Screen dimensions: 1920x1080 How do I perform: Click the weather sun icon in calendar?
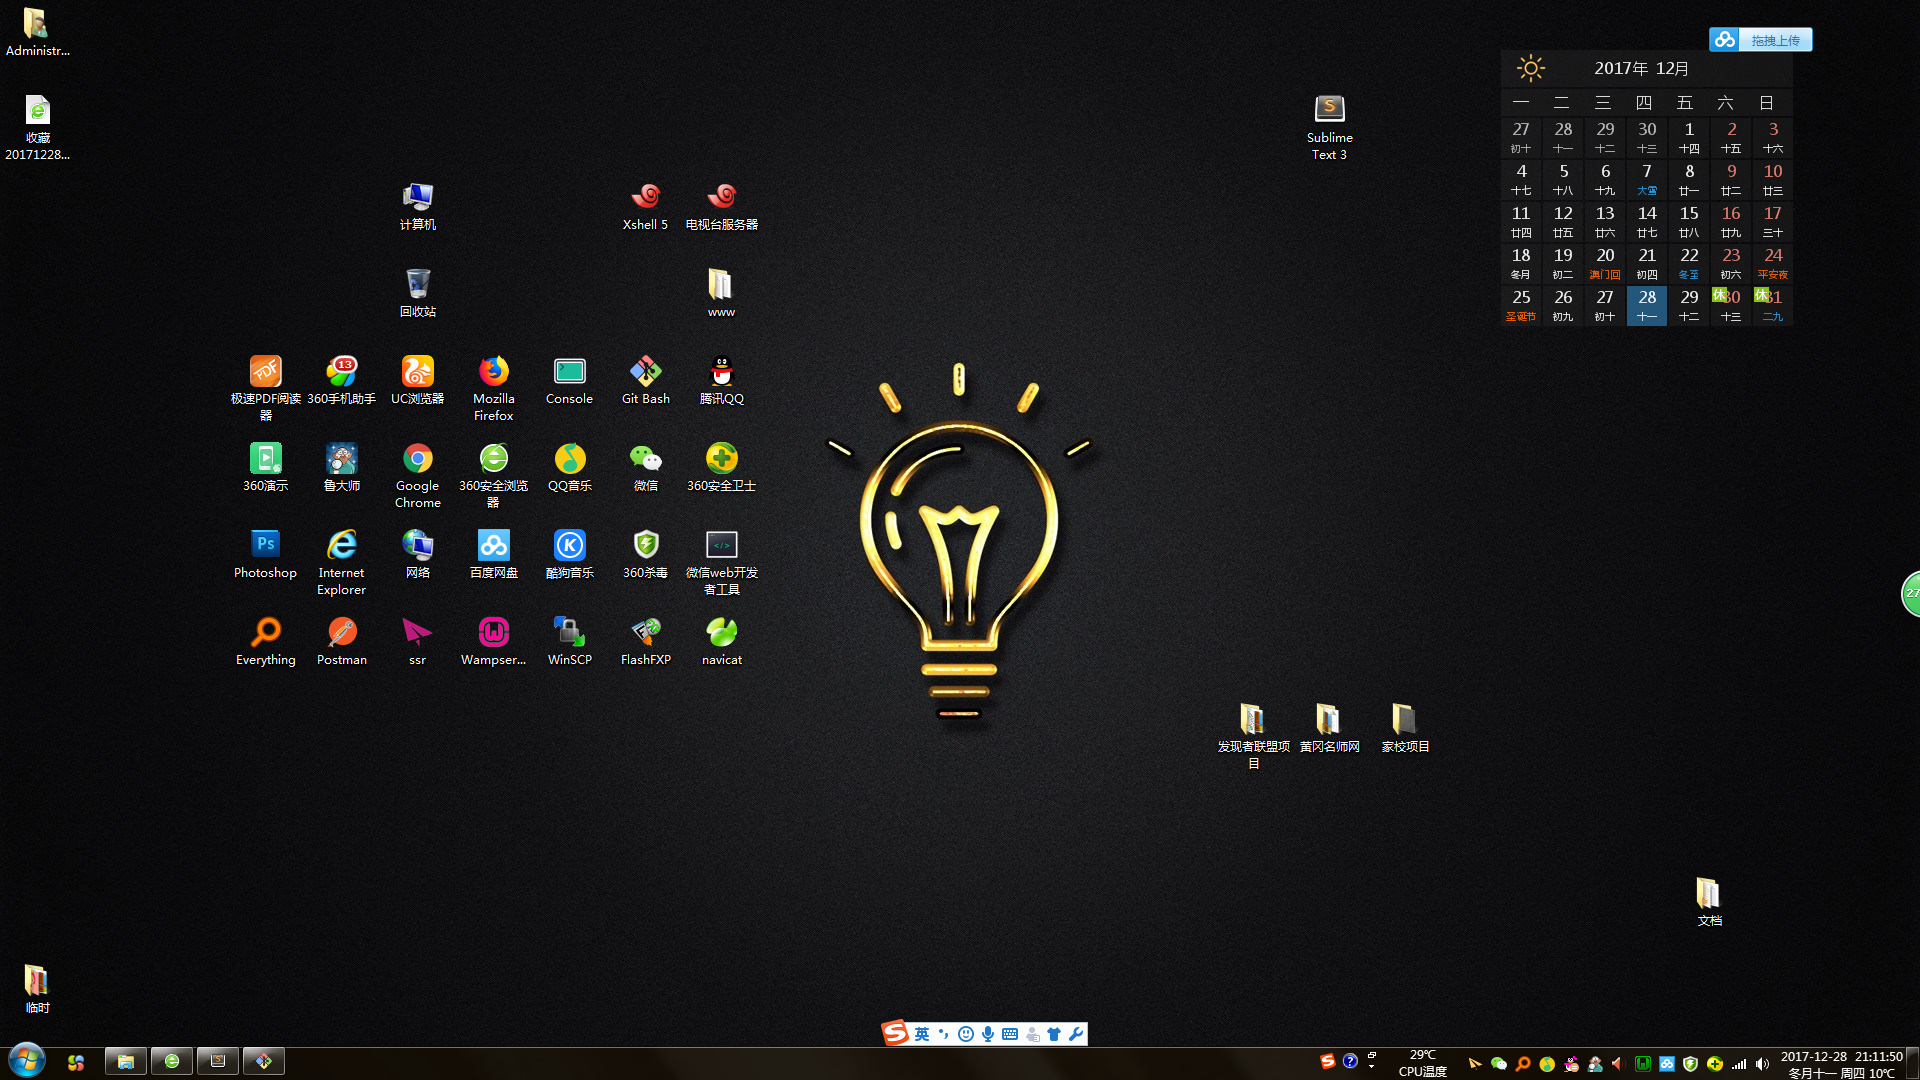tap(1530, 68)
